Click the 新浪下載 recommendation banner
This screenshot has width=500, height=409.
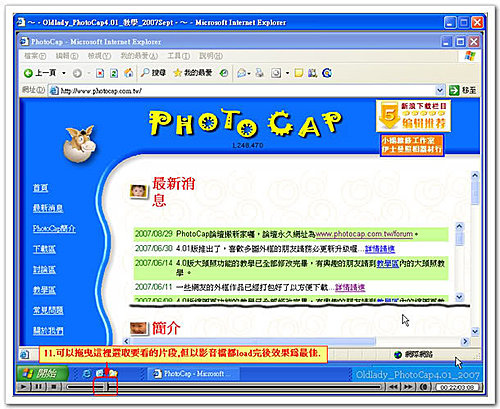(413, 116)
